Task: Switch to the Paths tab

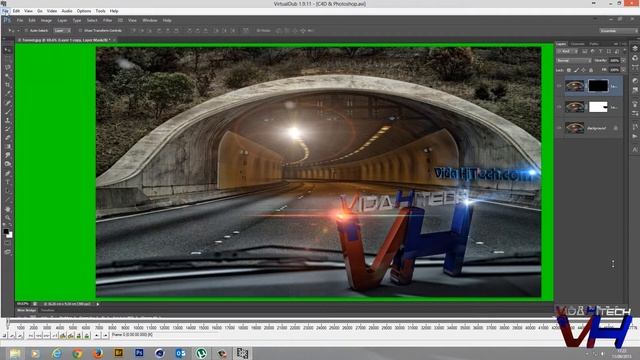Action: tap(594, 44)
